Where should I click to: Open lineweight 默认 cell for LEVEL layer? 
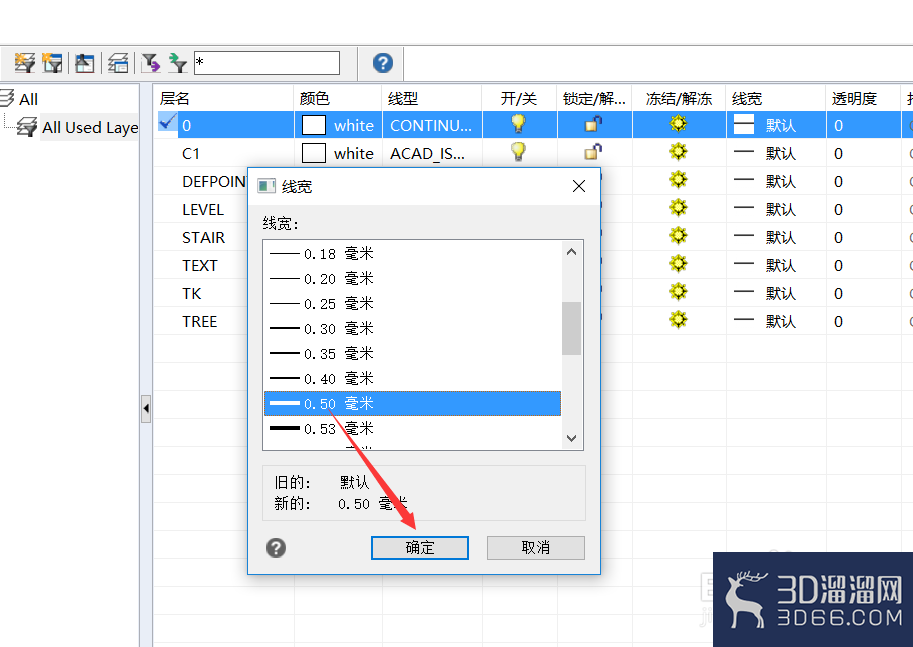pos(776,208)
